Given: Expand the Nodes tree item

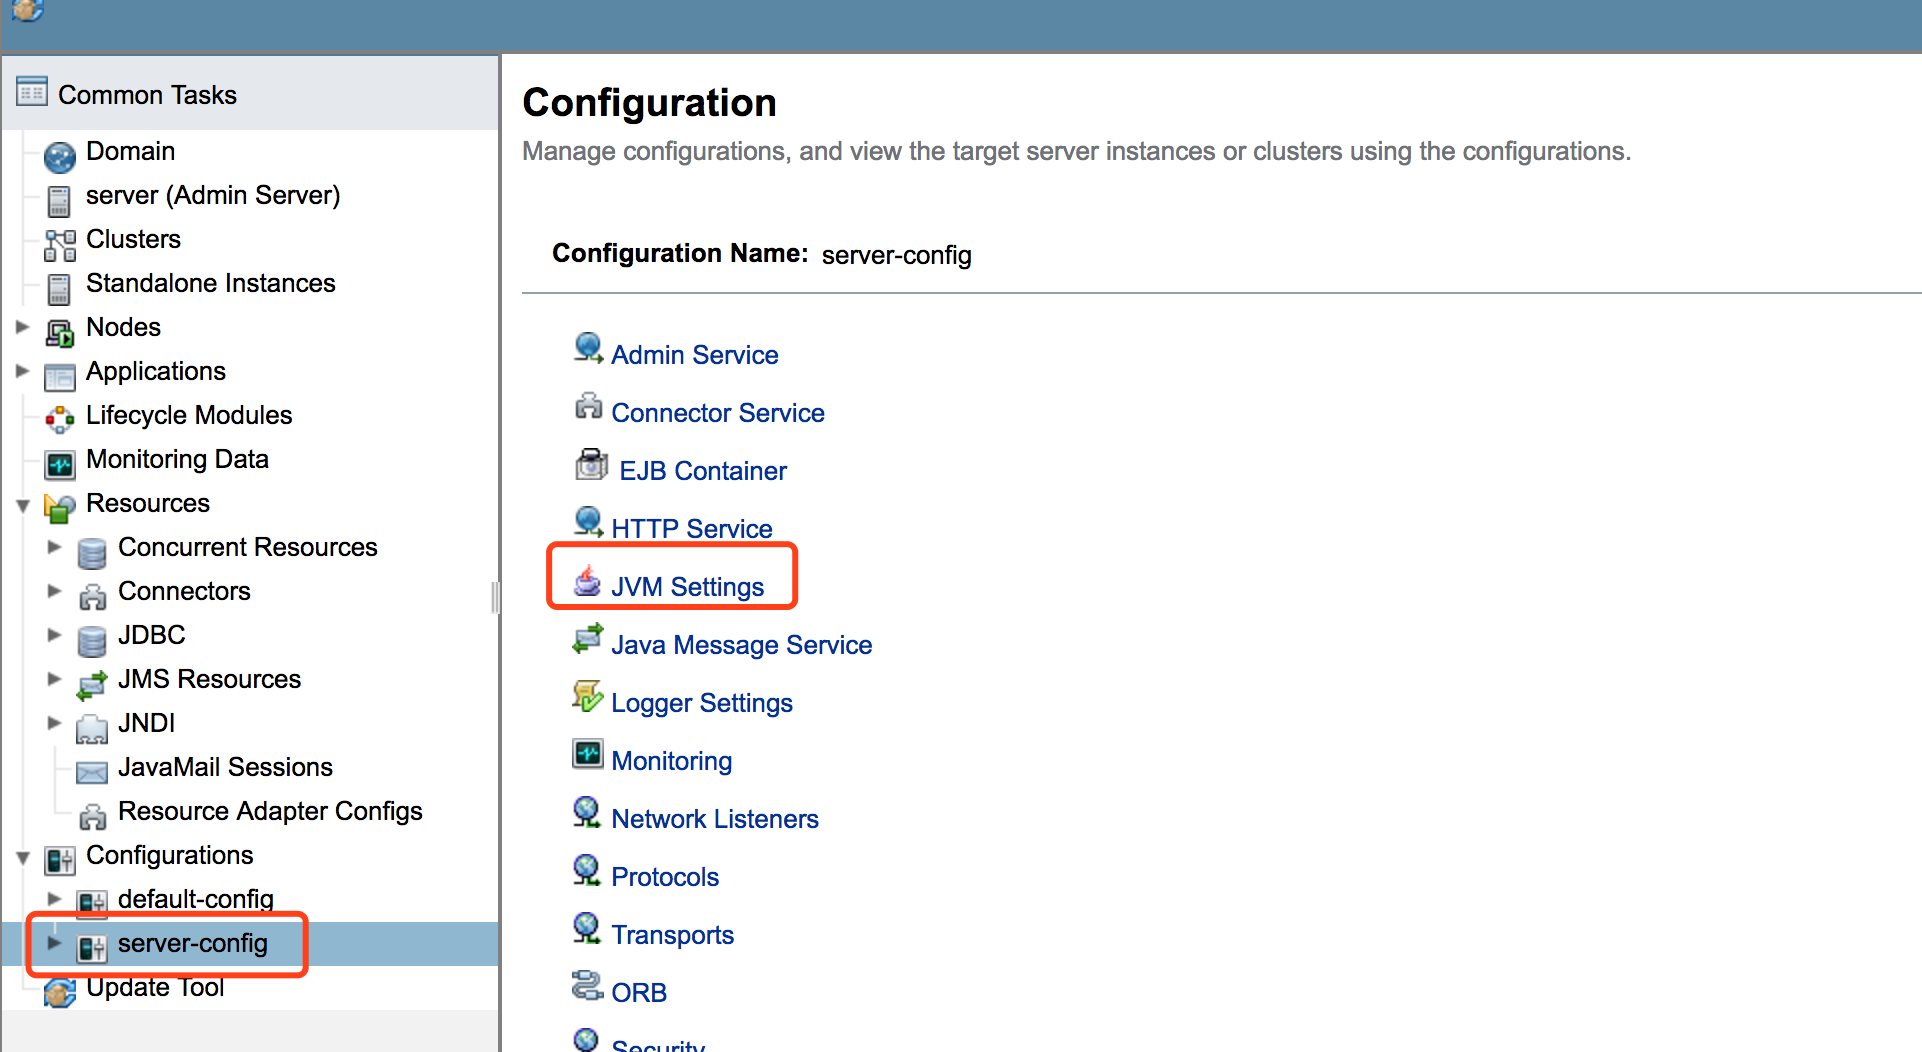Looking at the screenshot, I should tap(22, 327).
